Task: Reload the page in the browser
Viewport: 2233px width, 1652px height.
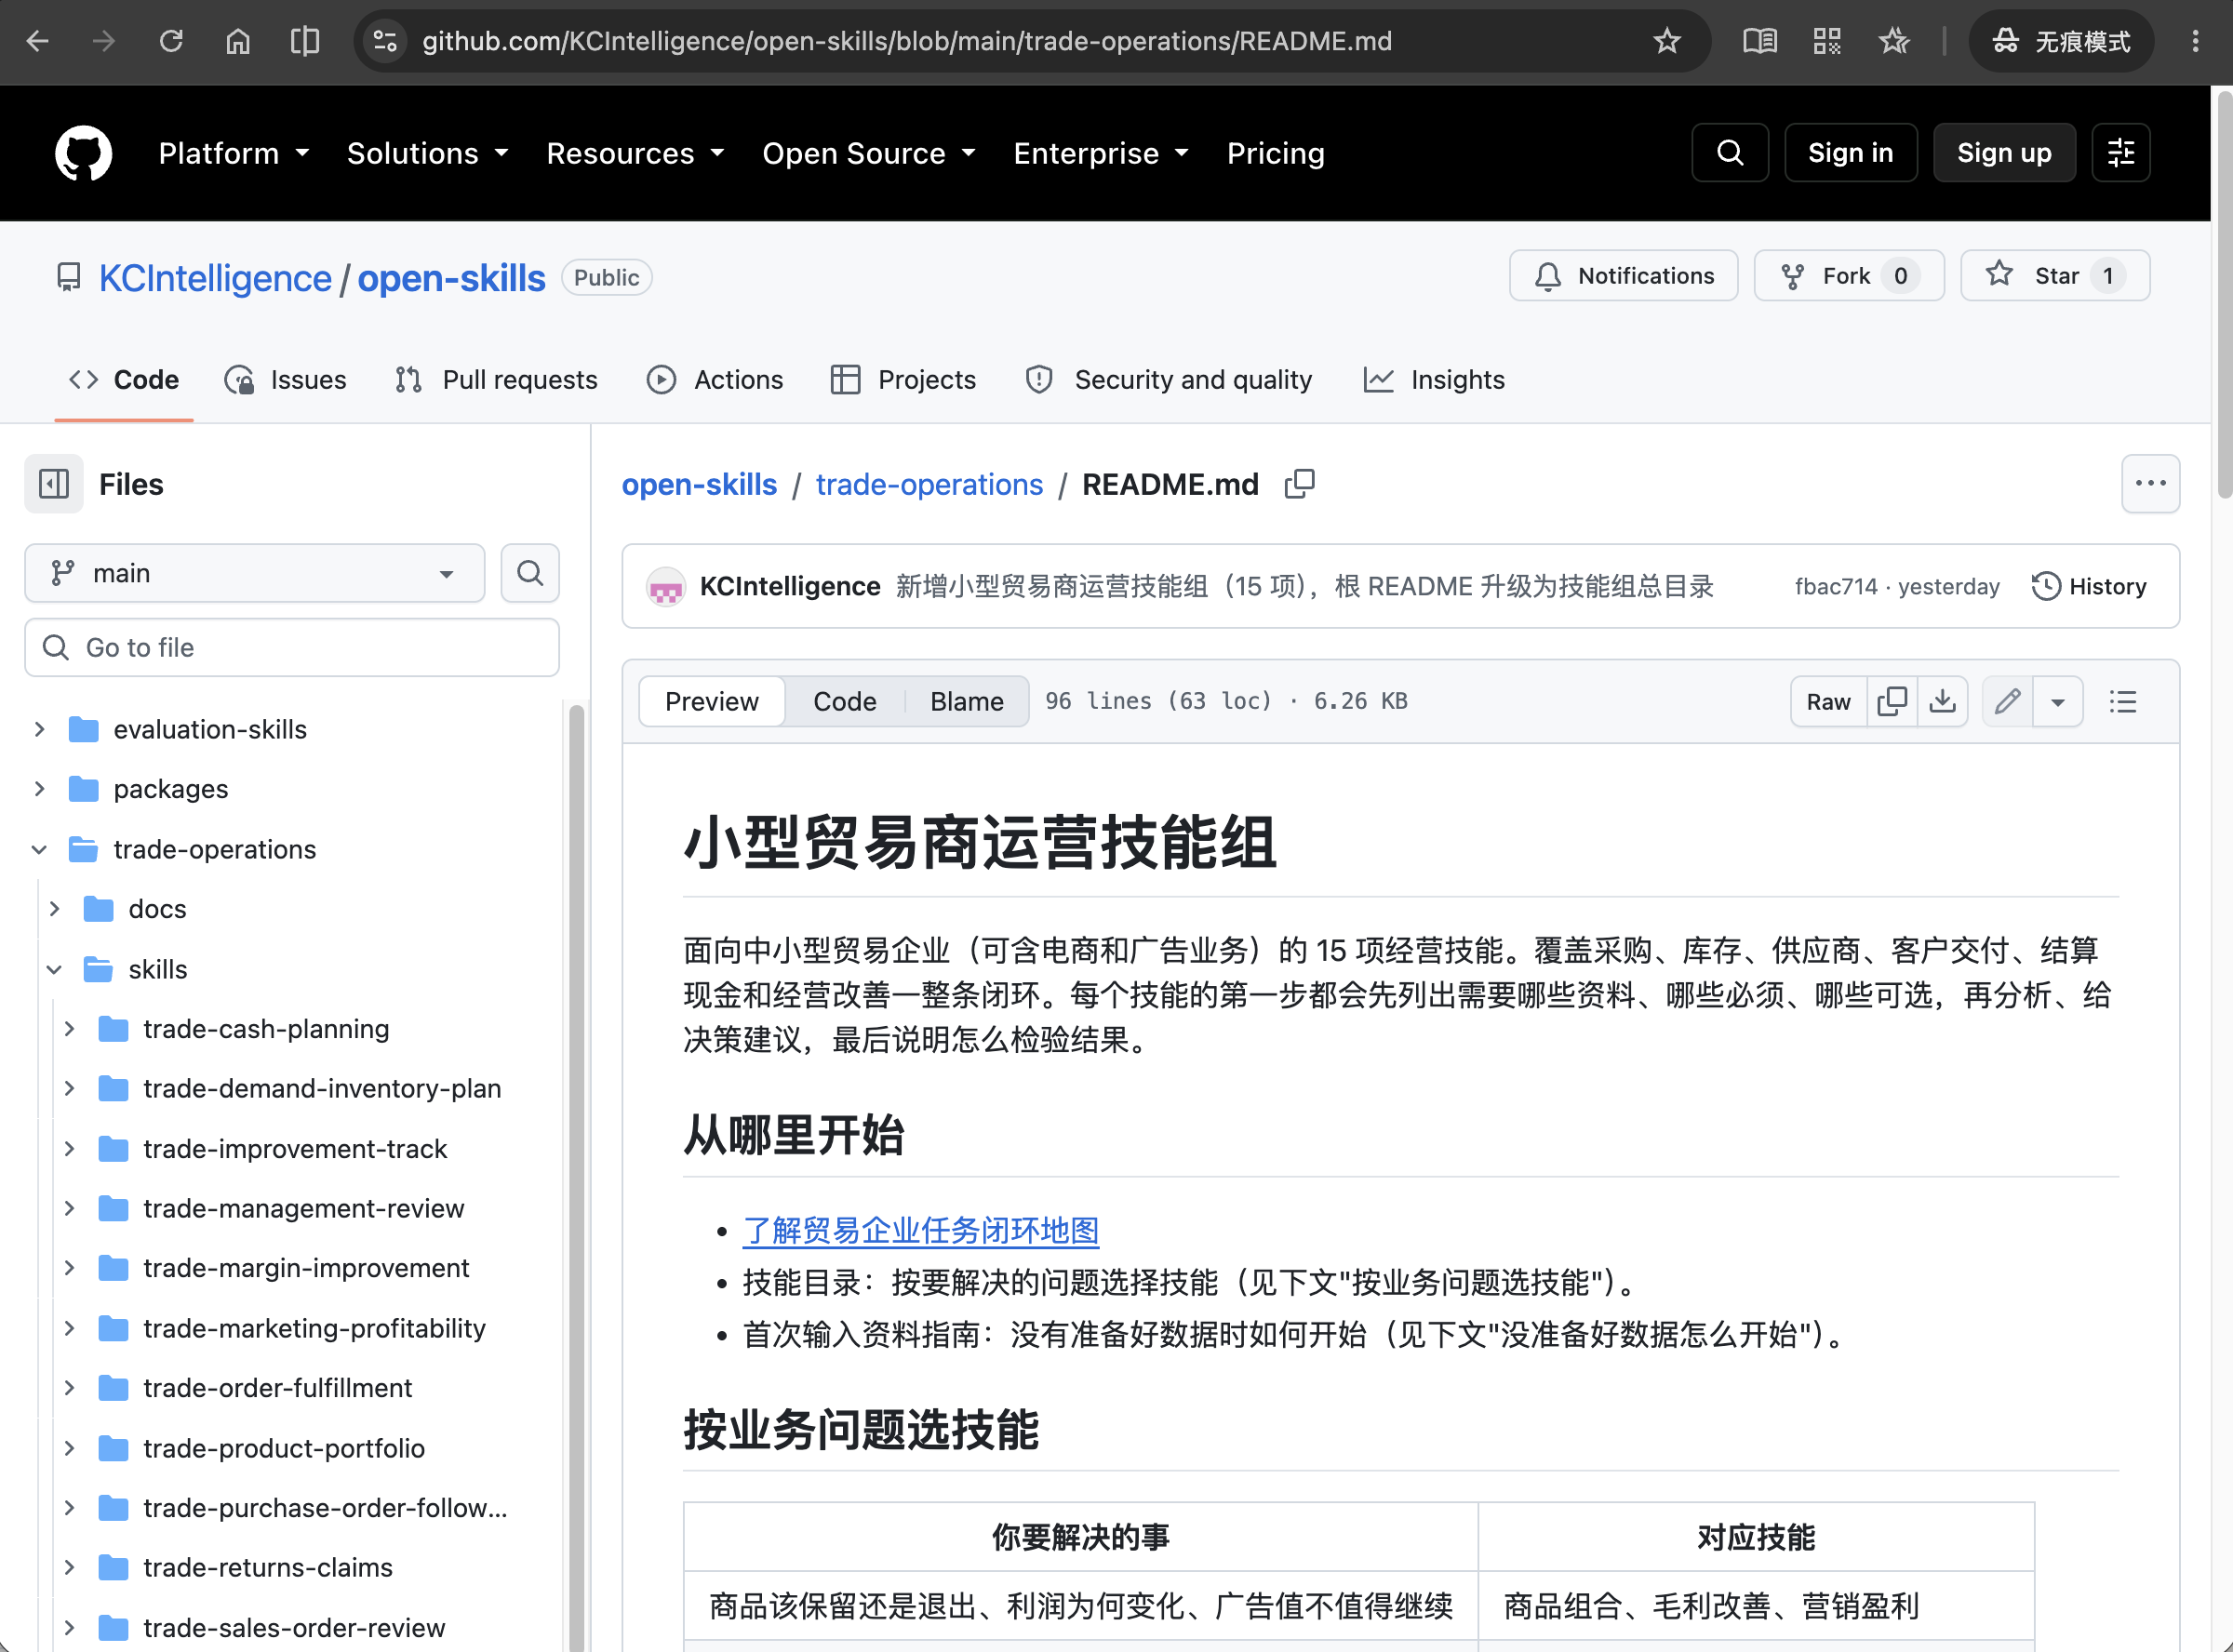Action: tap(171, 41)
